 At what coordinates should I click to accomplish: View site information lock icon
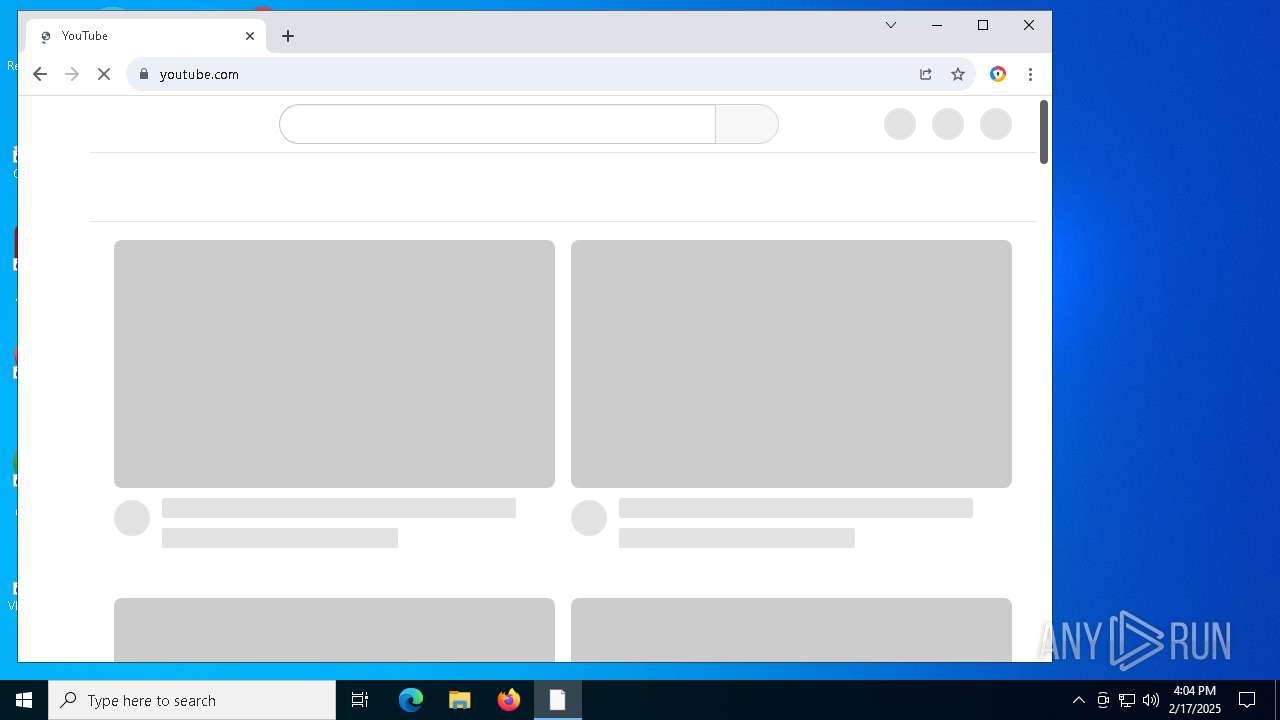click(144, 74)
